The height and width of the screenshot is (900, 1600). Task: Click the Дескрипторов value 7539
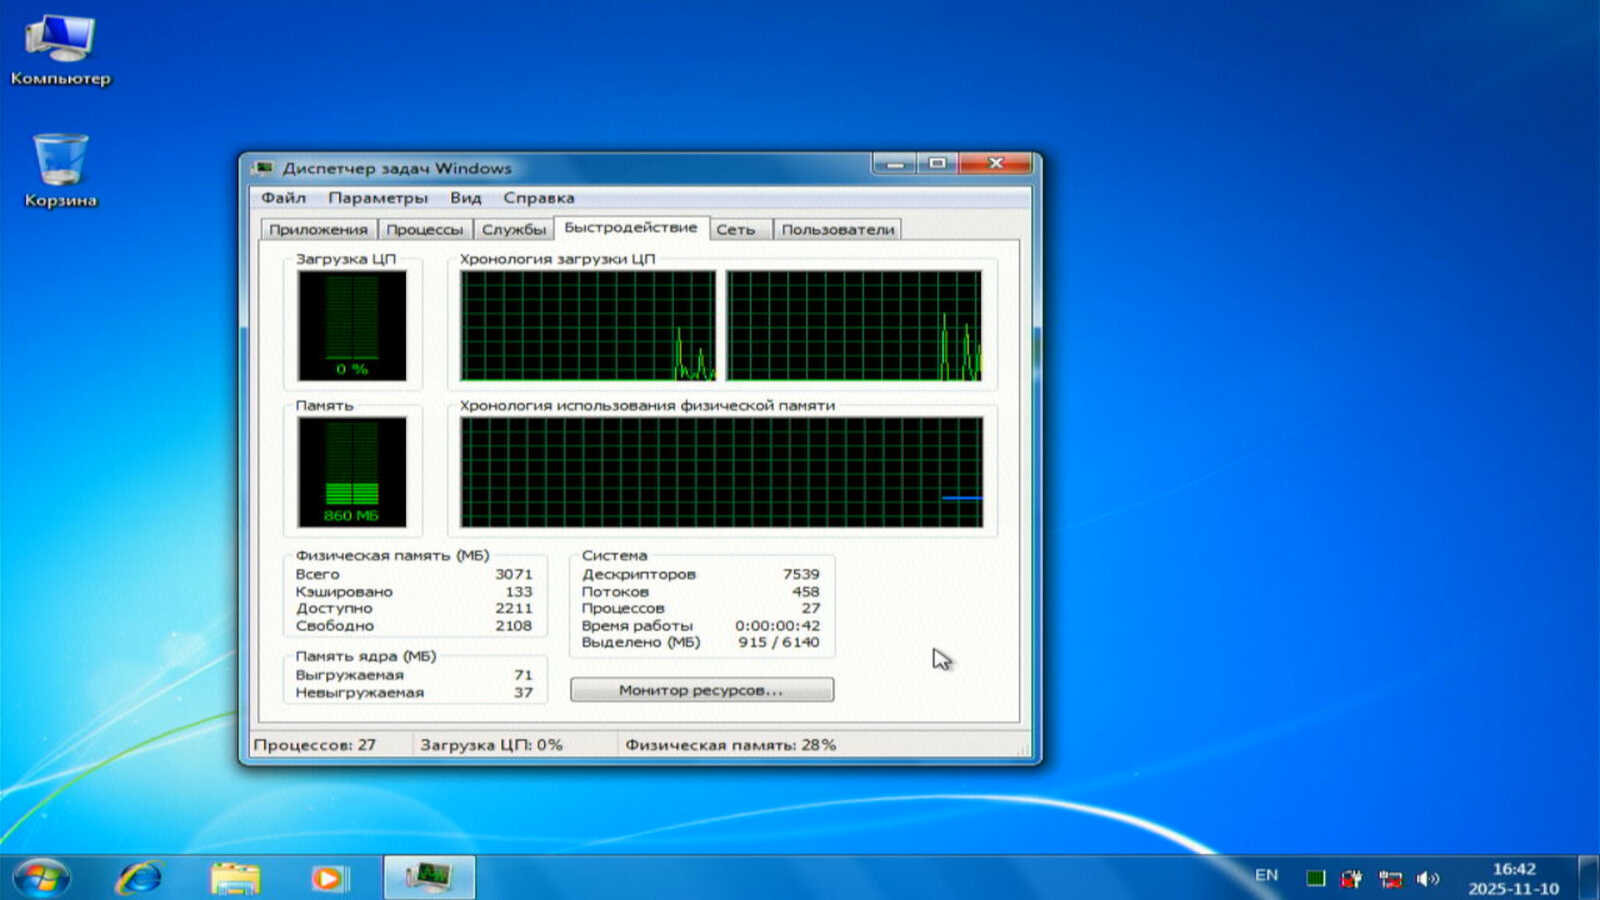pos(801,574)
